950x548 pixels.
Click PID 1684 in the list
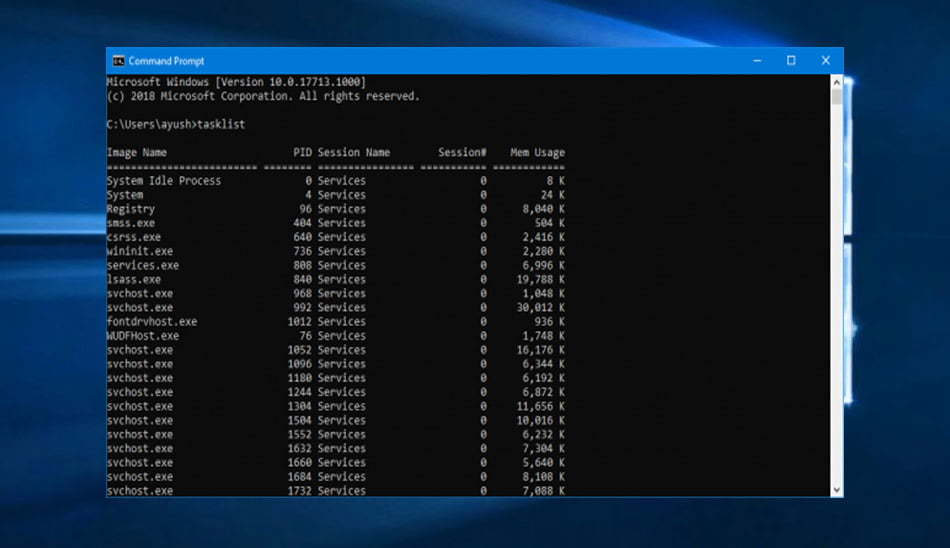tap(299, 476)
